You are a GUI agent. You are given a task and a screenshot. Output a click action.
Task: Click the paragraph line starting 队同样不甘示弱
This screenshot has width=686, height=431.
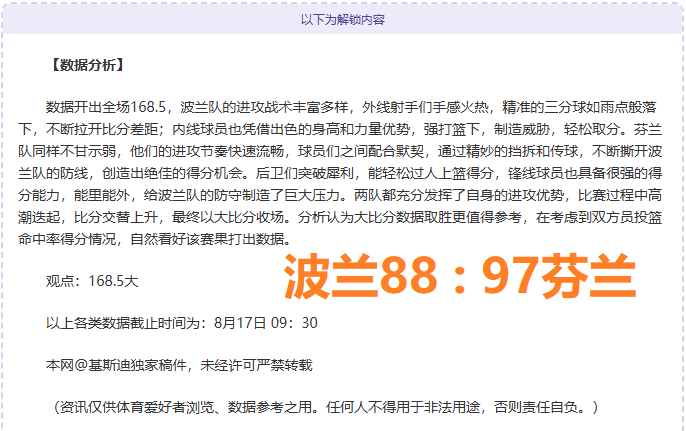click(x=340, y=151)
